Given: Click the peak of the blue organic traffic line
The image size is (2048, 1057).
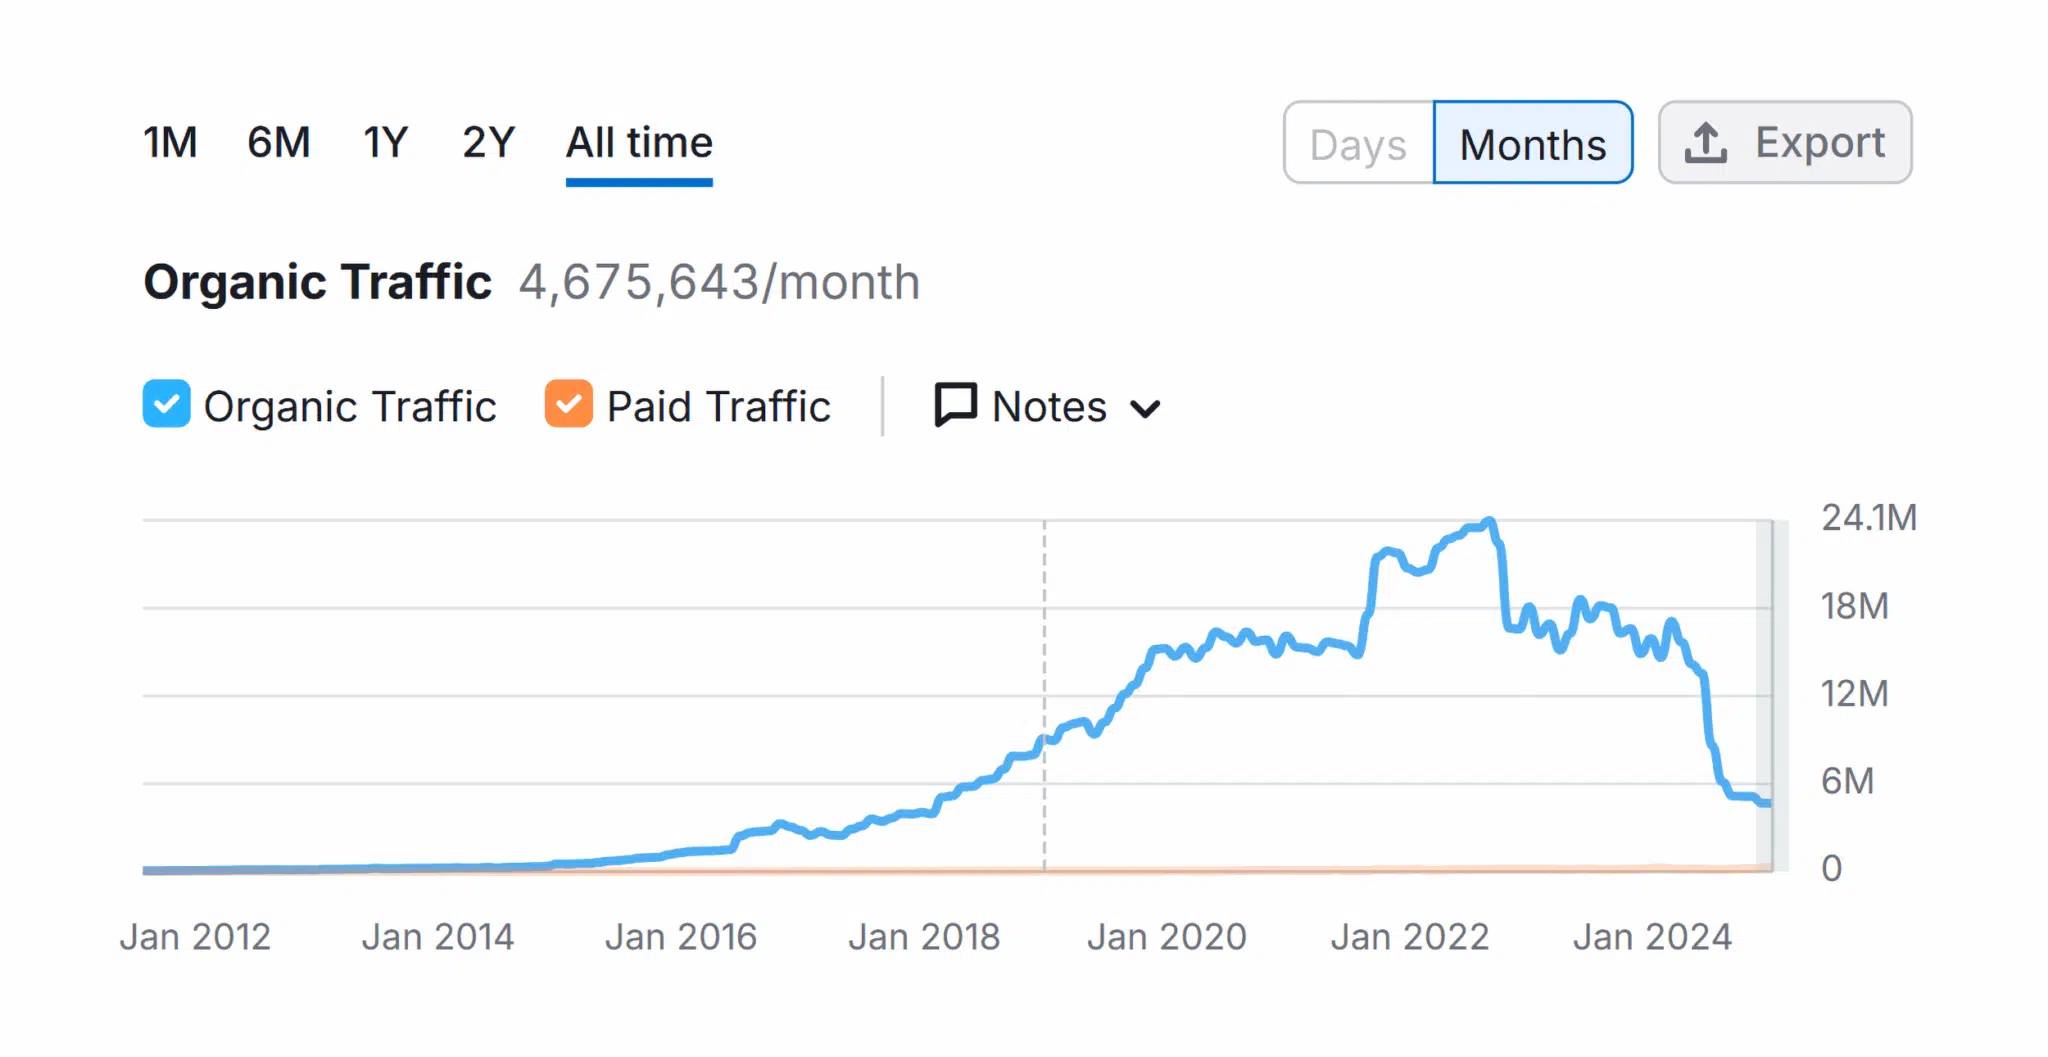Looking at the screenshot, I should (x=1489, y=521).
